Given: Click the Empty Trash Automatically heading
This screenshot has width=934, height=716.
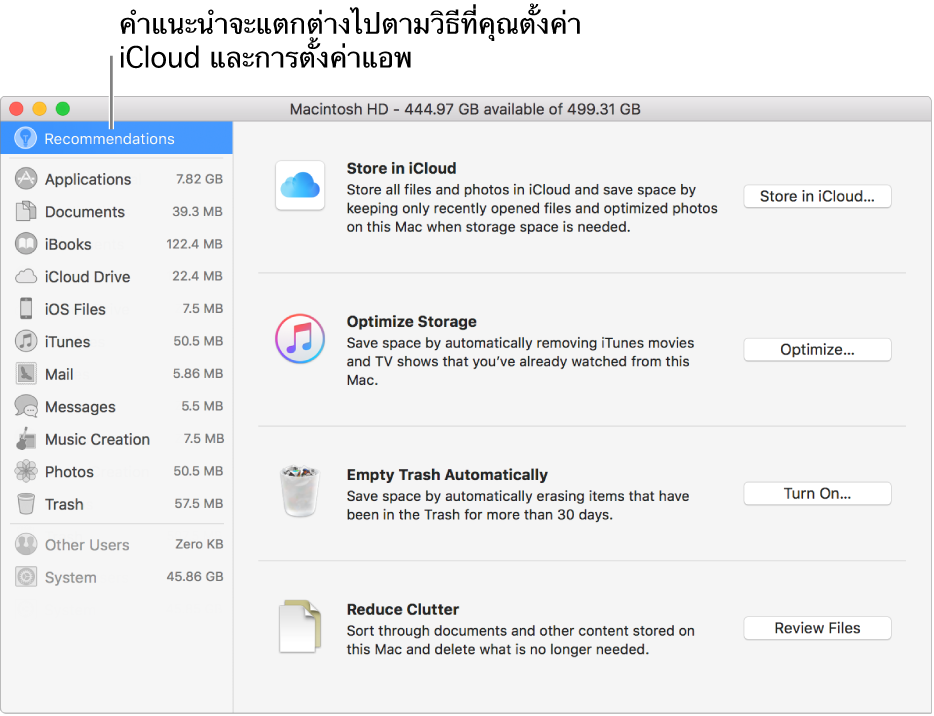Looking at the screenshot, I should 447,475.
